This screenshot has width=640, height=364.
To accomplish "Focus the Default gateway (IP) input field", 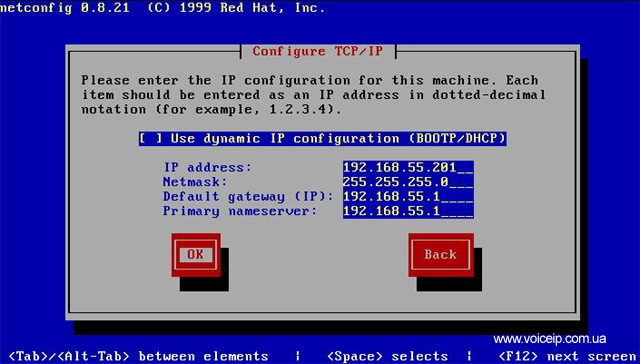I will (x=408, y=197).
